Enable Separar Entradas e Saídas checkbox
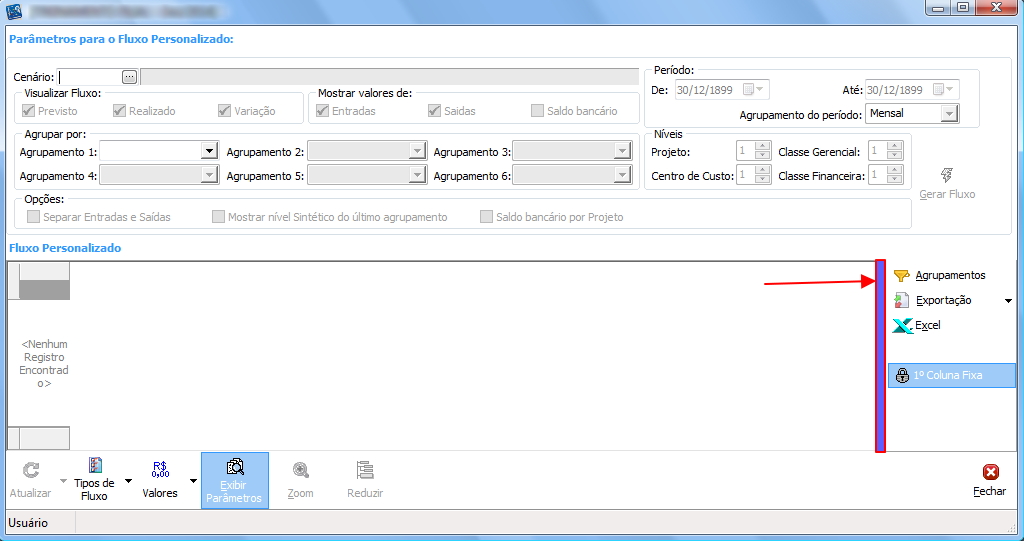This screenshot has height=541, width=1024. [34, 217]
